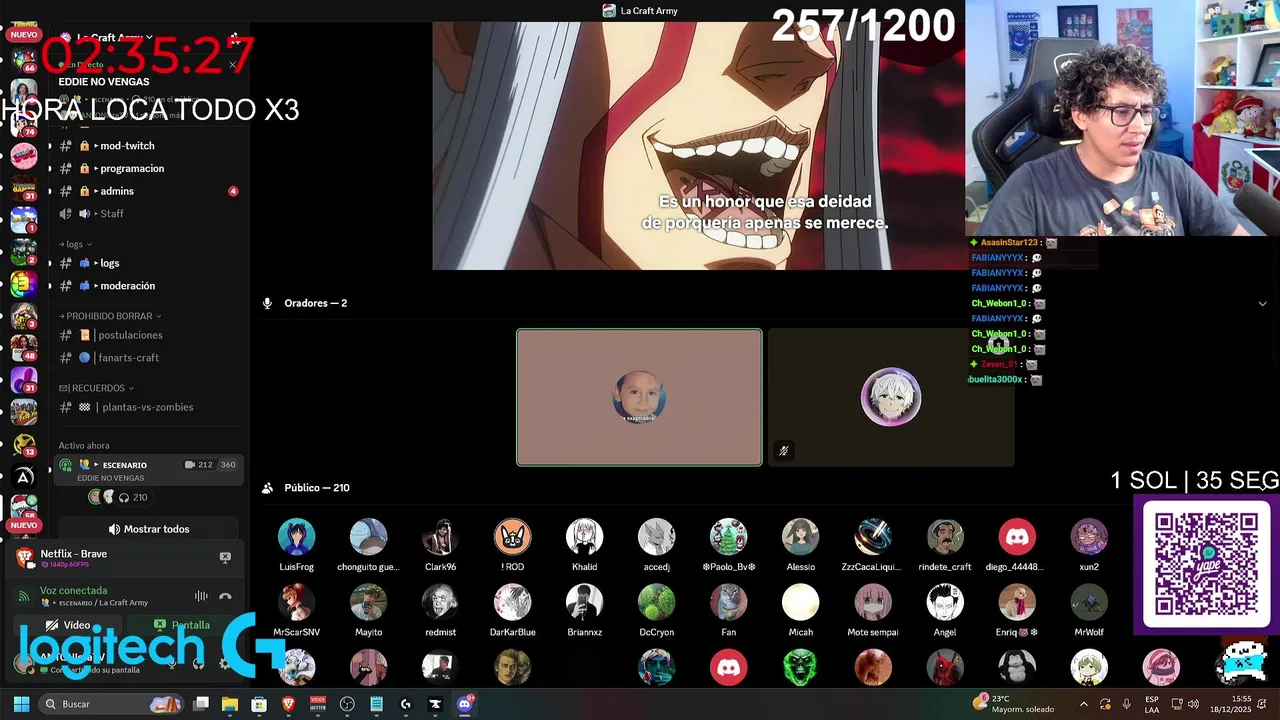
Task: Show hidden system tray icons
Action: [x=1083, y=704]
